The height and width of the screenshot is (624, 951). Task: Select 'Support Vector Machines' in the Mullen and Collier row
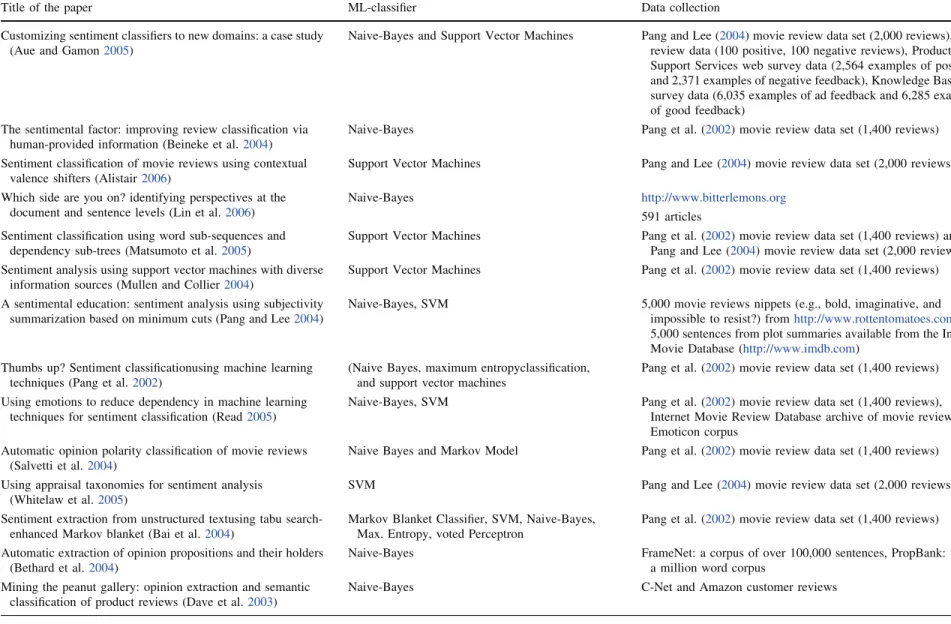click(x=414, y=270)
